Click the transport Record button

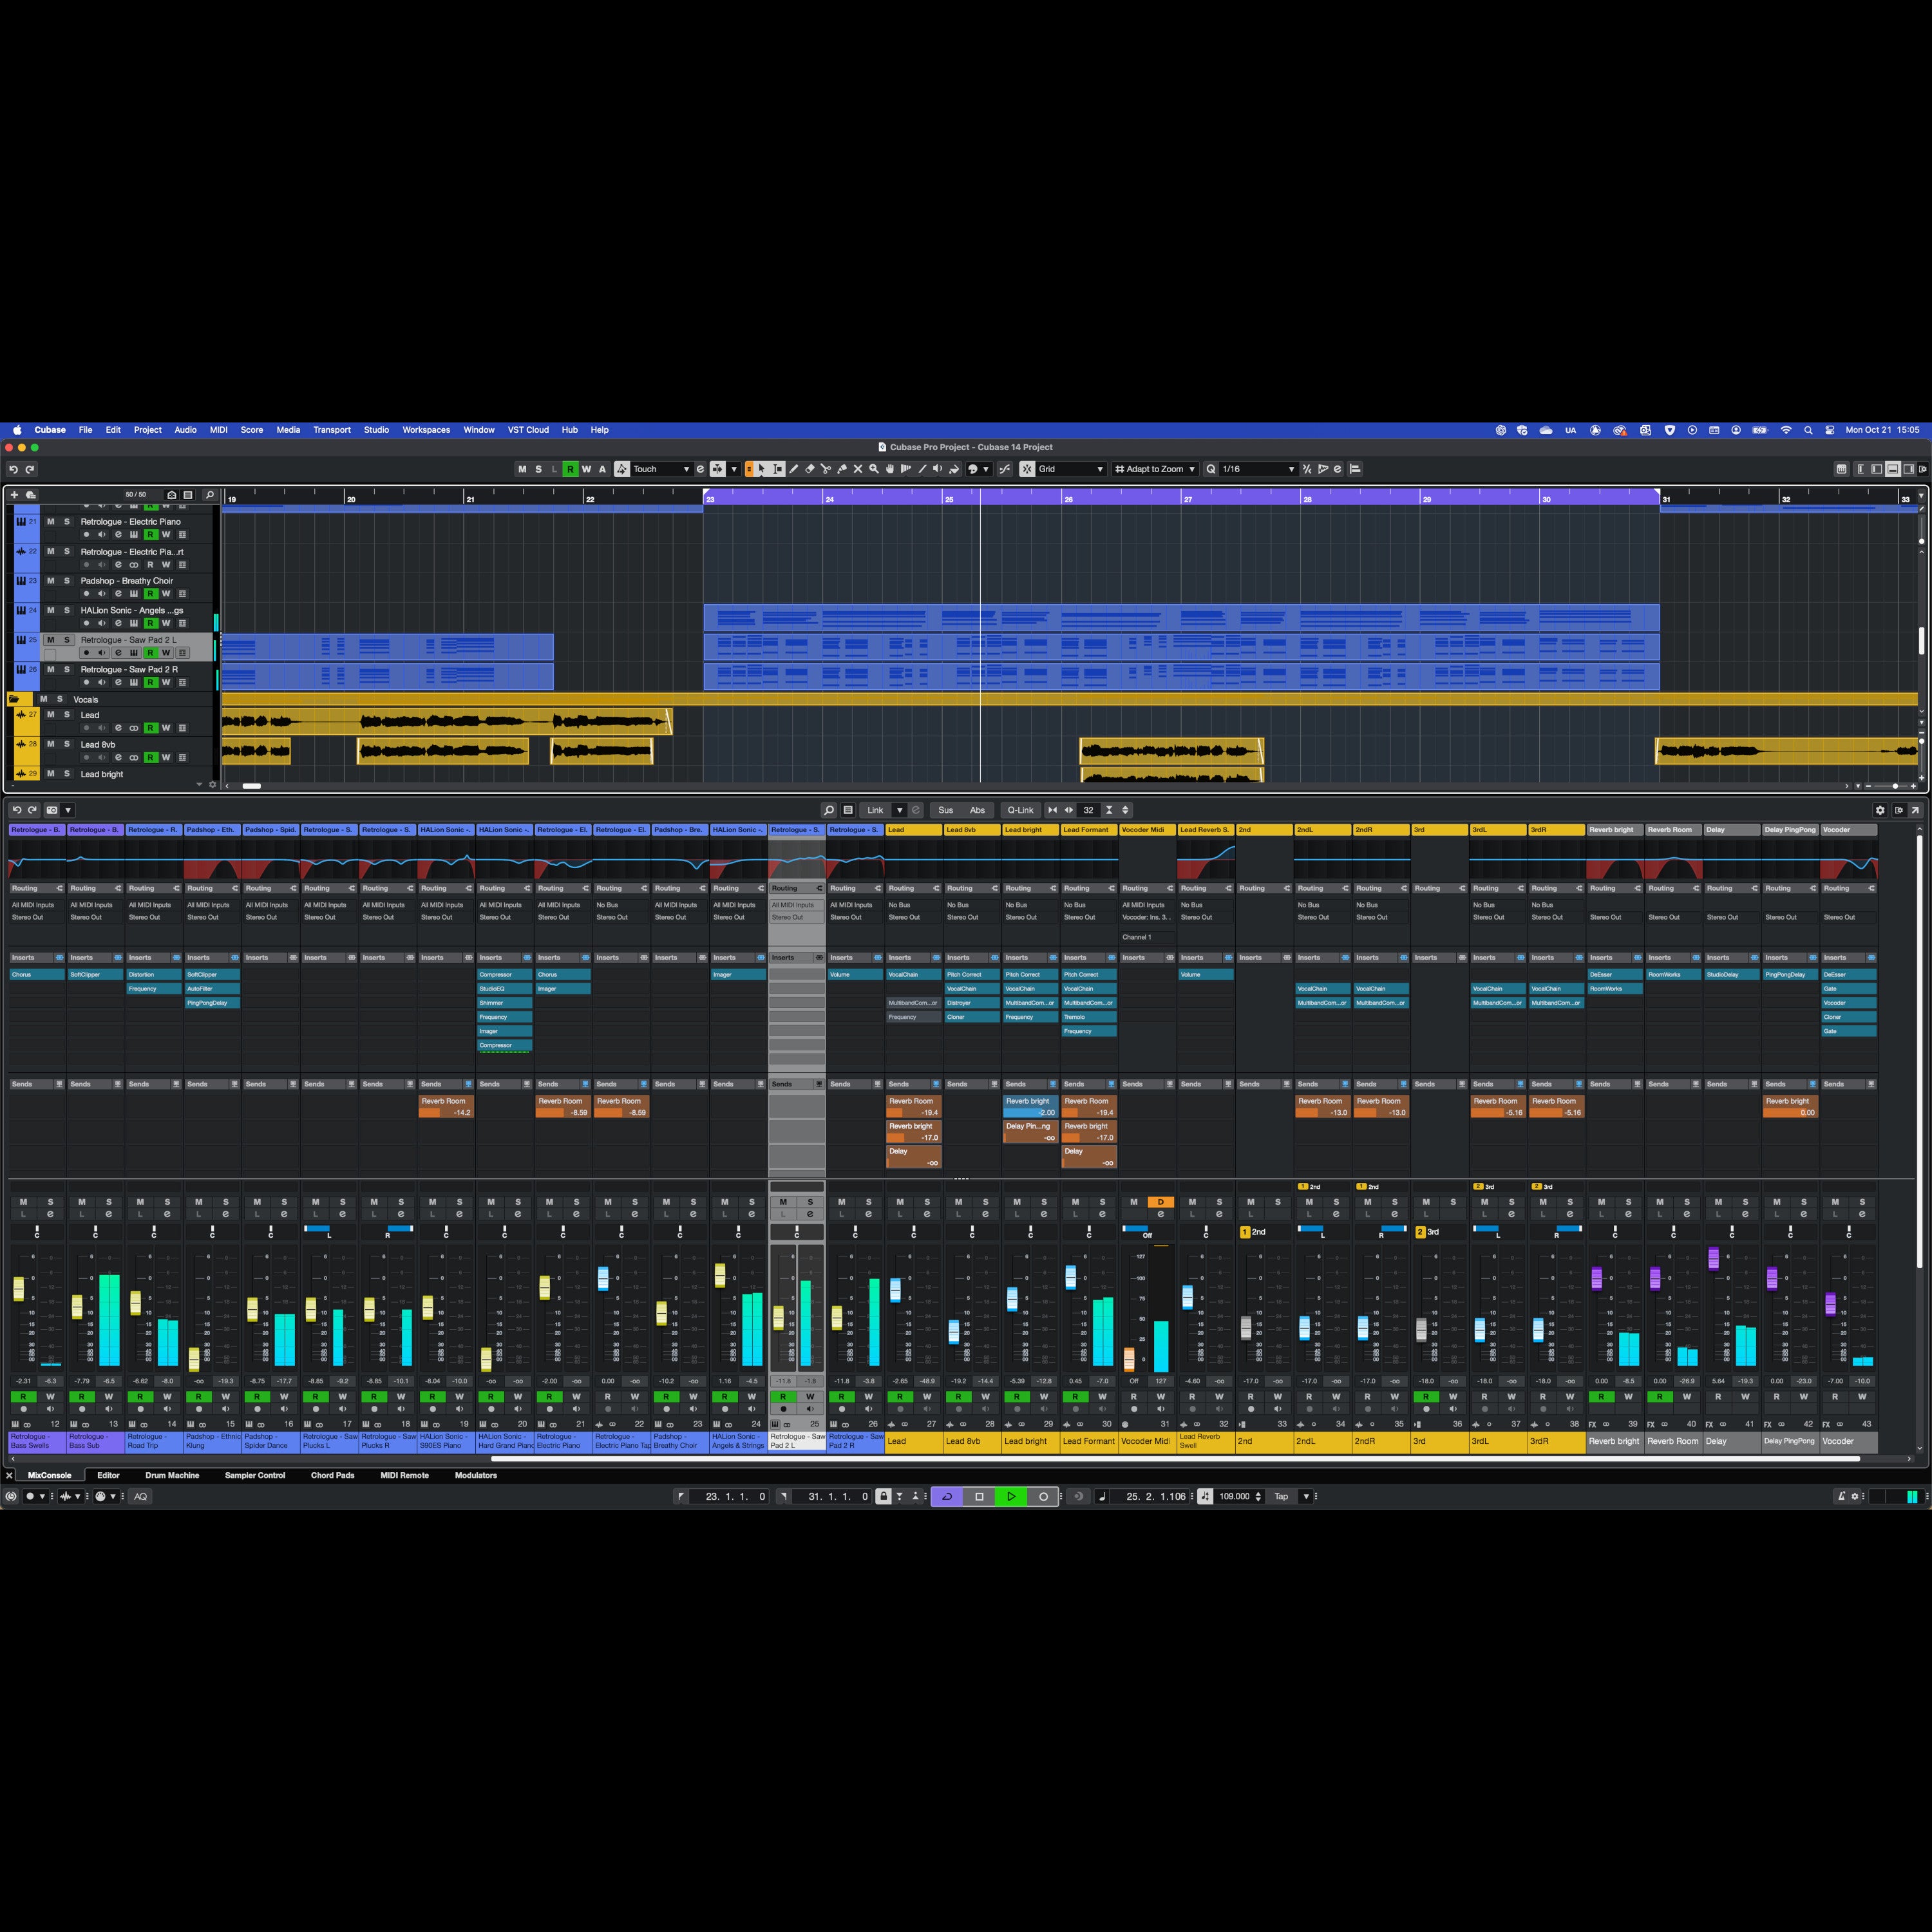[1043, 1497]
